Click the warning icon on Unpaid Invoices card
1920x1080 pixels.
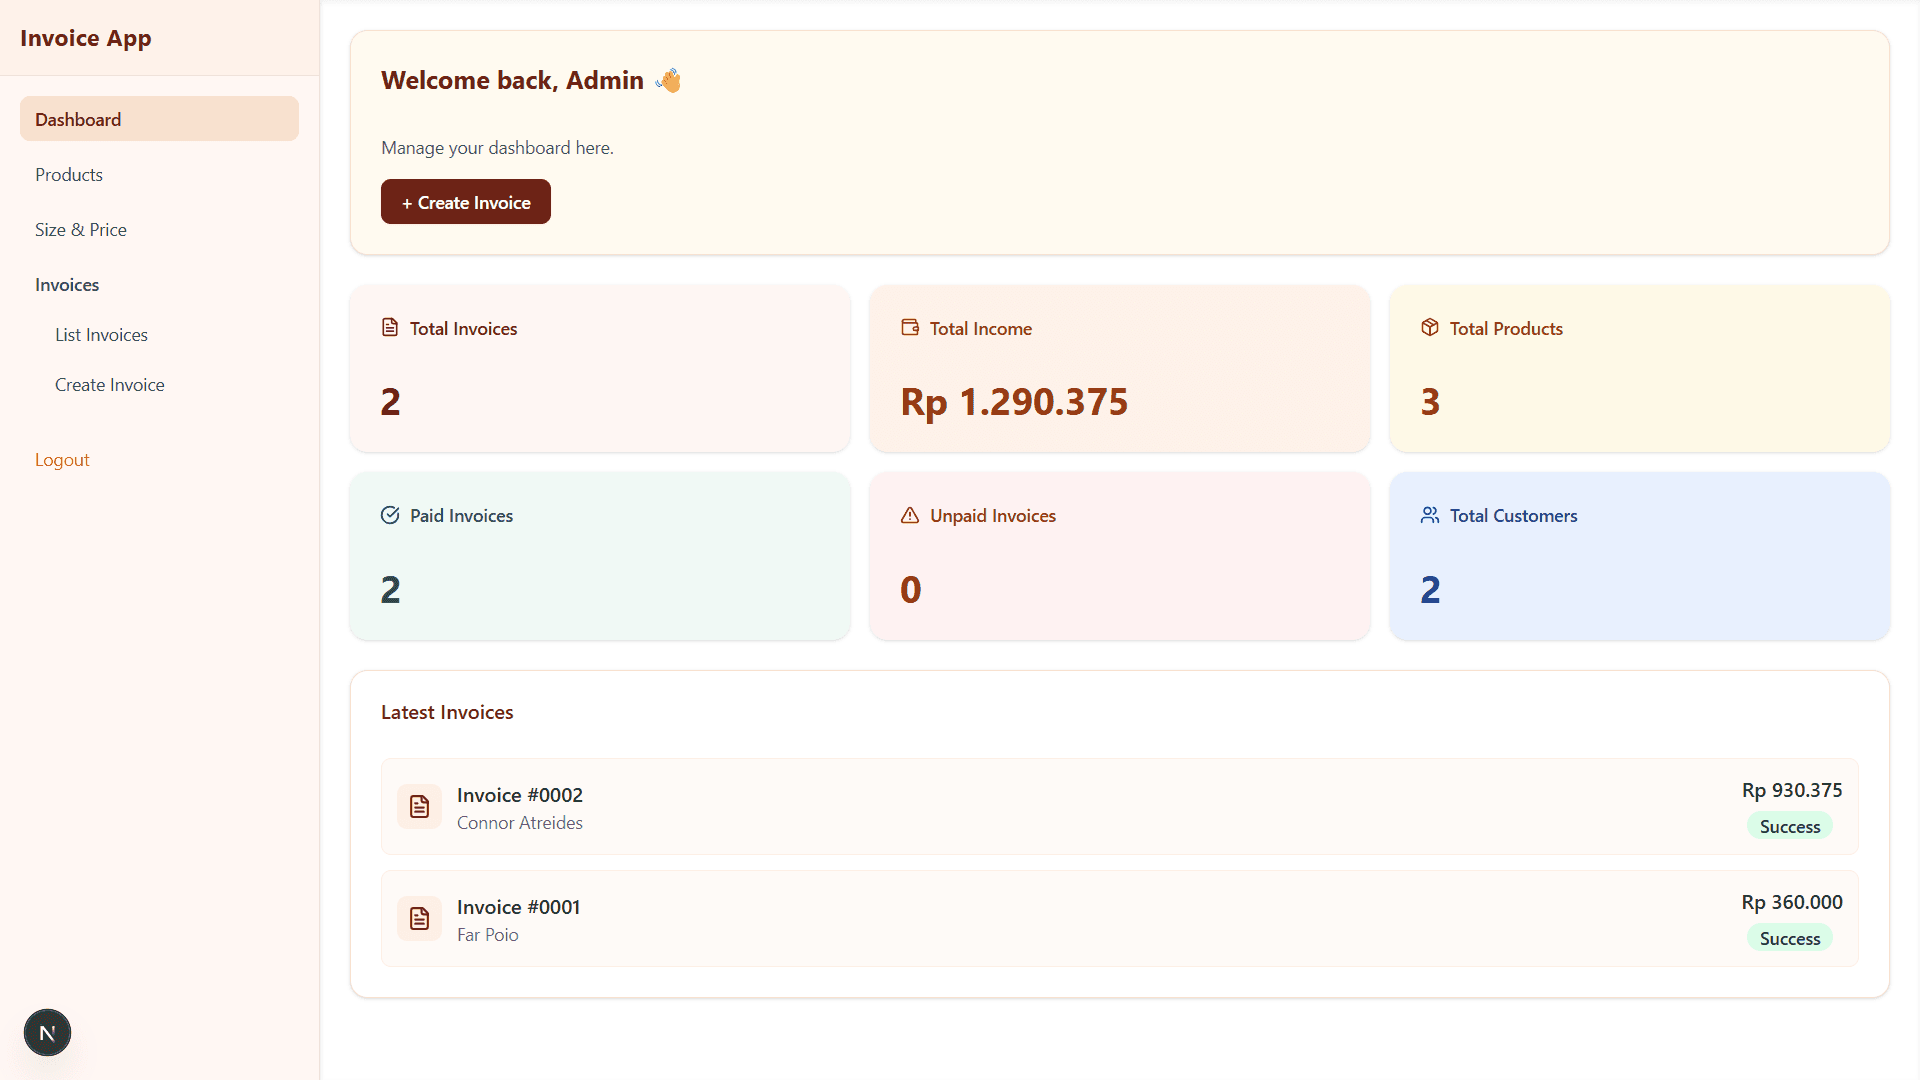point(910,516)
